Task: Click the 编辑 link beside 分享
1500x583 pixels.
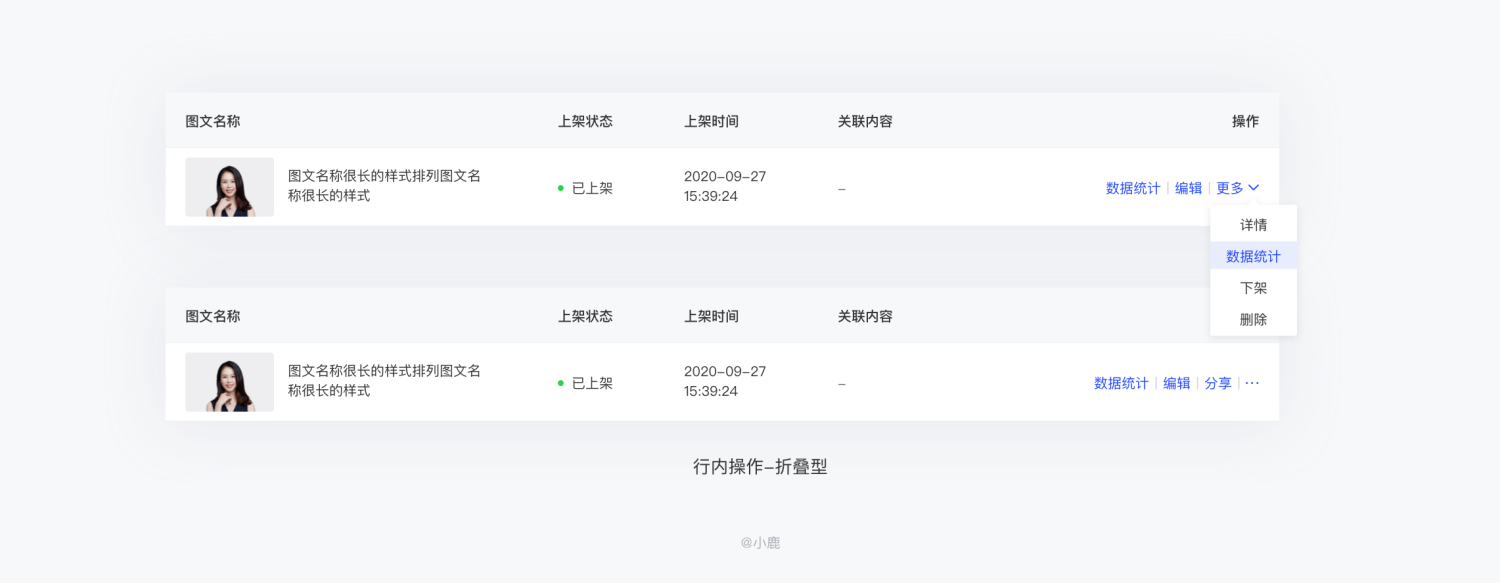Action: (1176, 383)
